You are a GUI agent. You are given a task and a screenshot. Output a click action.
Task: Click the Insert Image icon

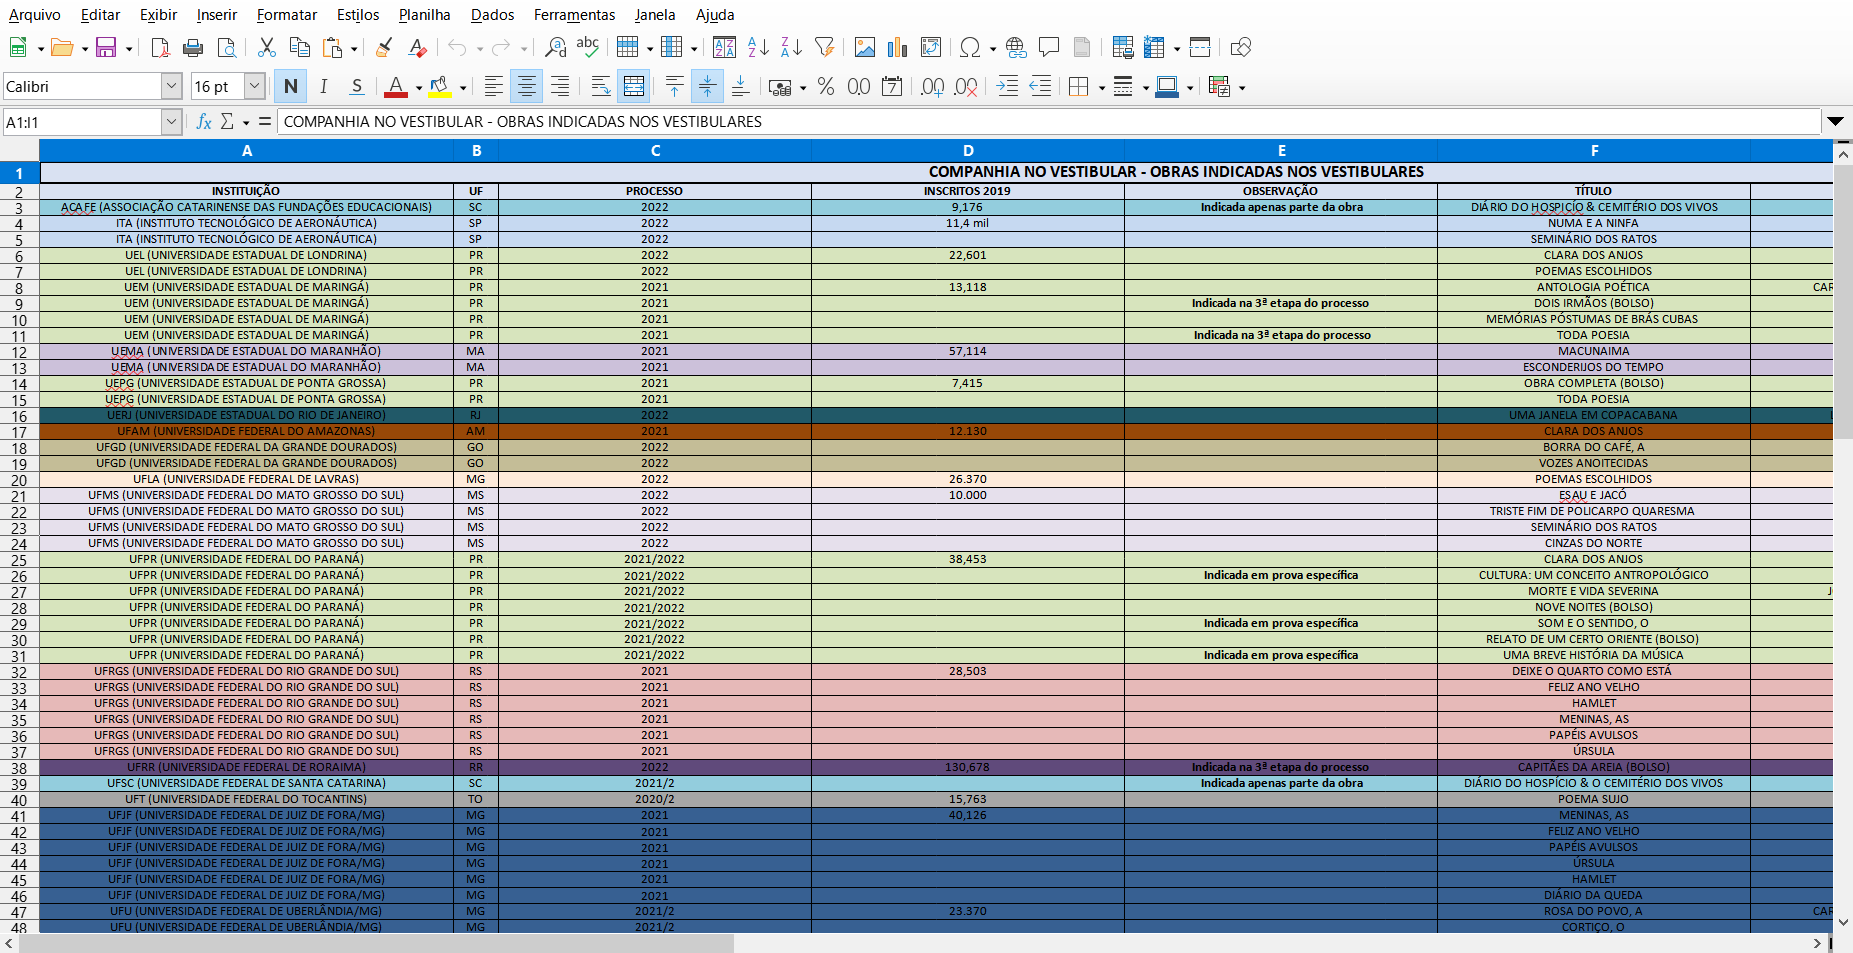click(865, 48)
